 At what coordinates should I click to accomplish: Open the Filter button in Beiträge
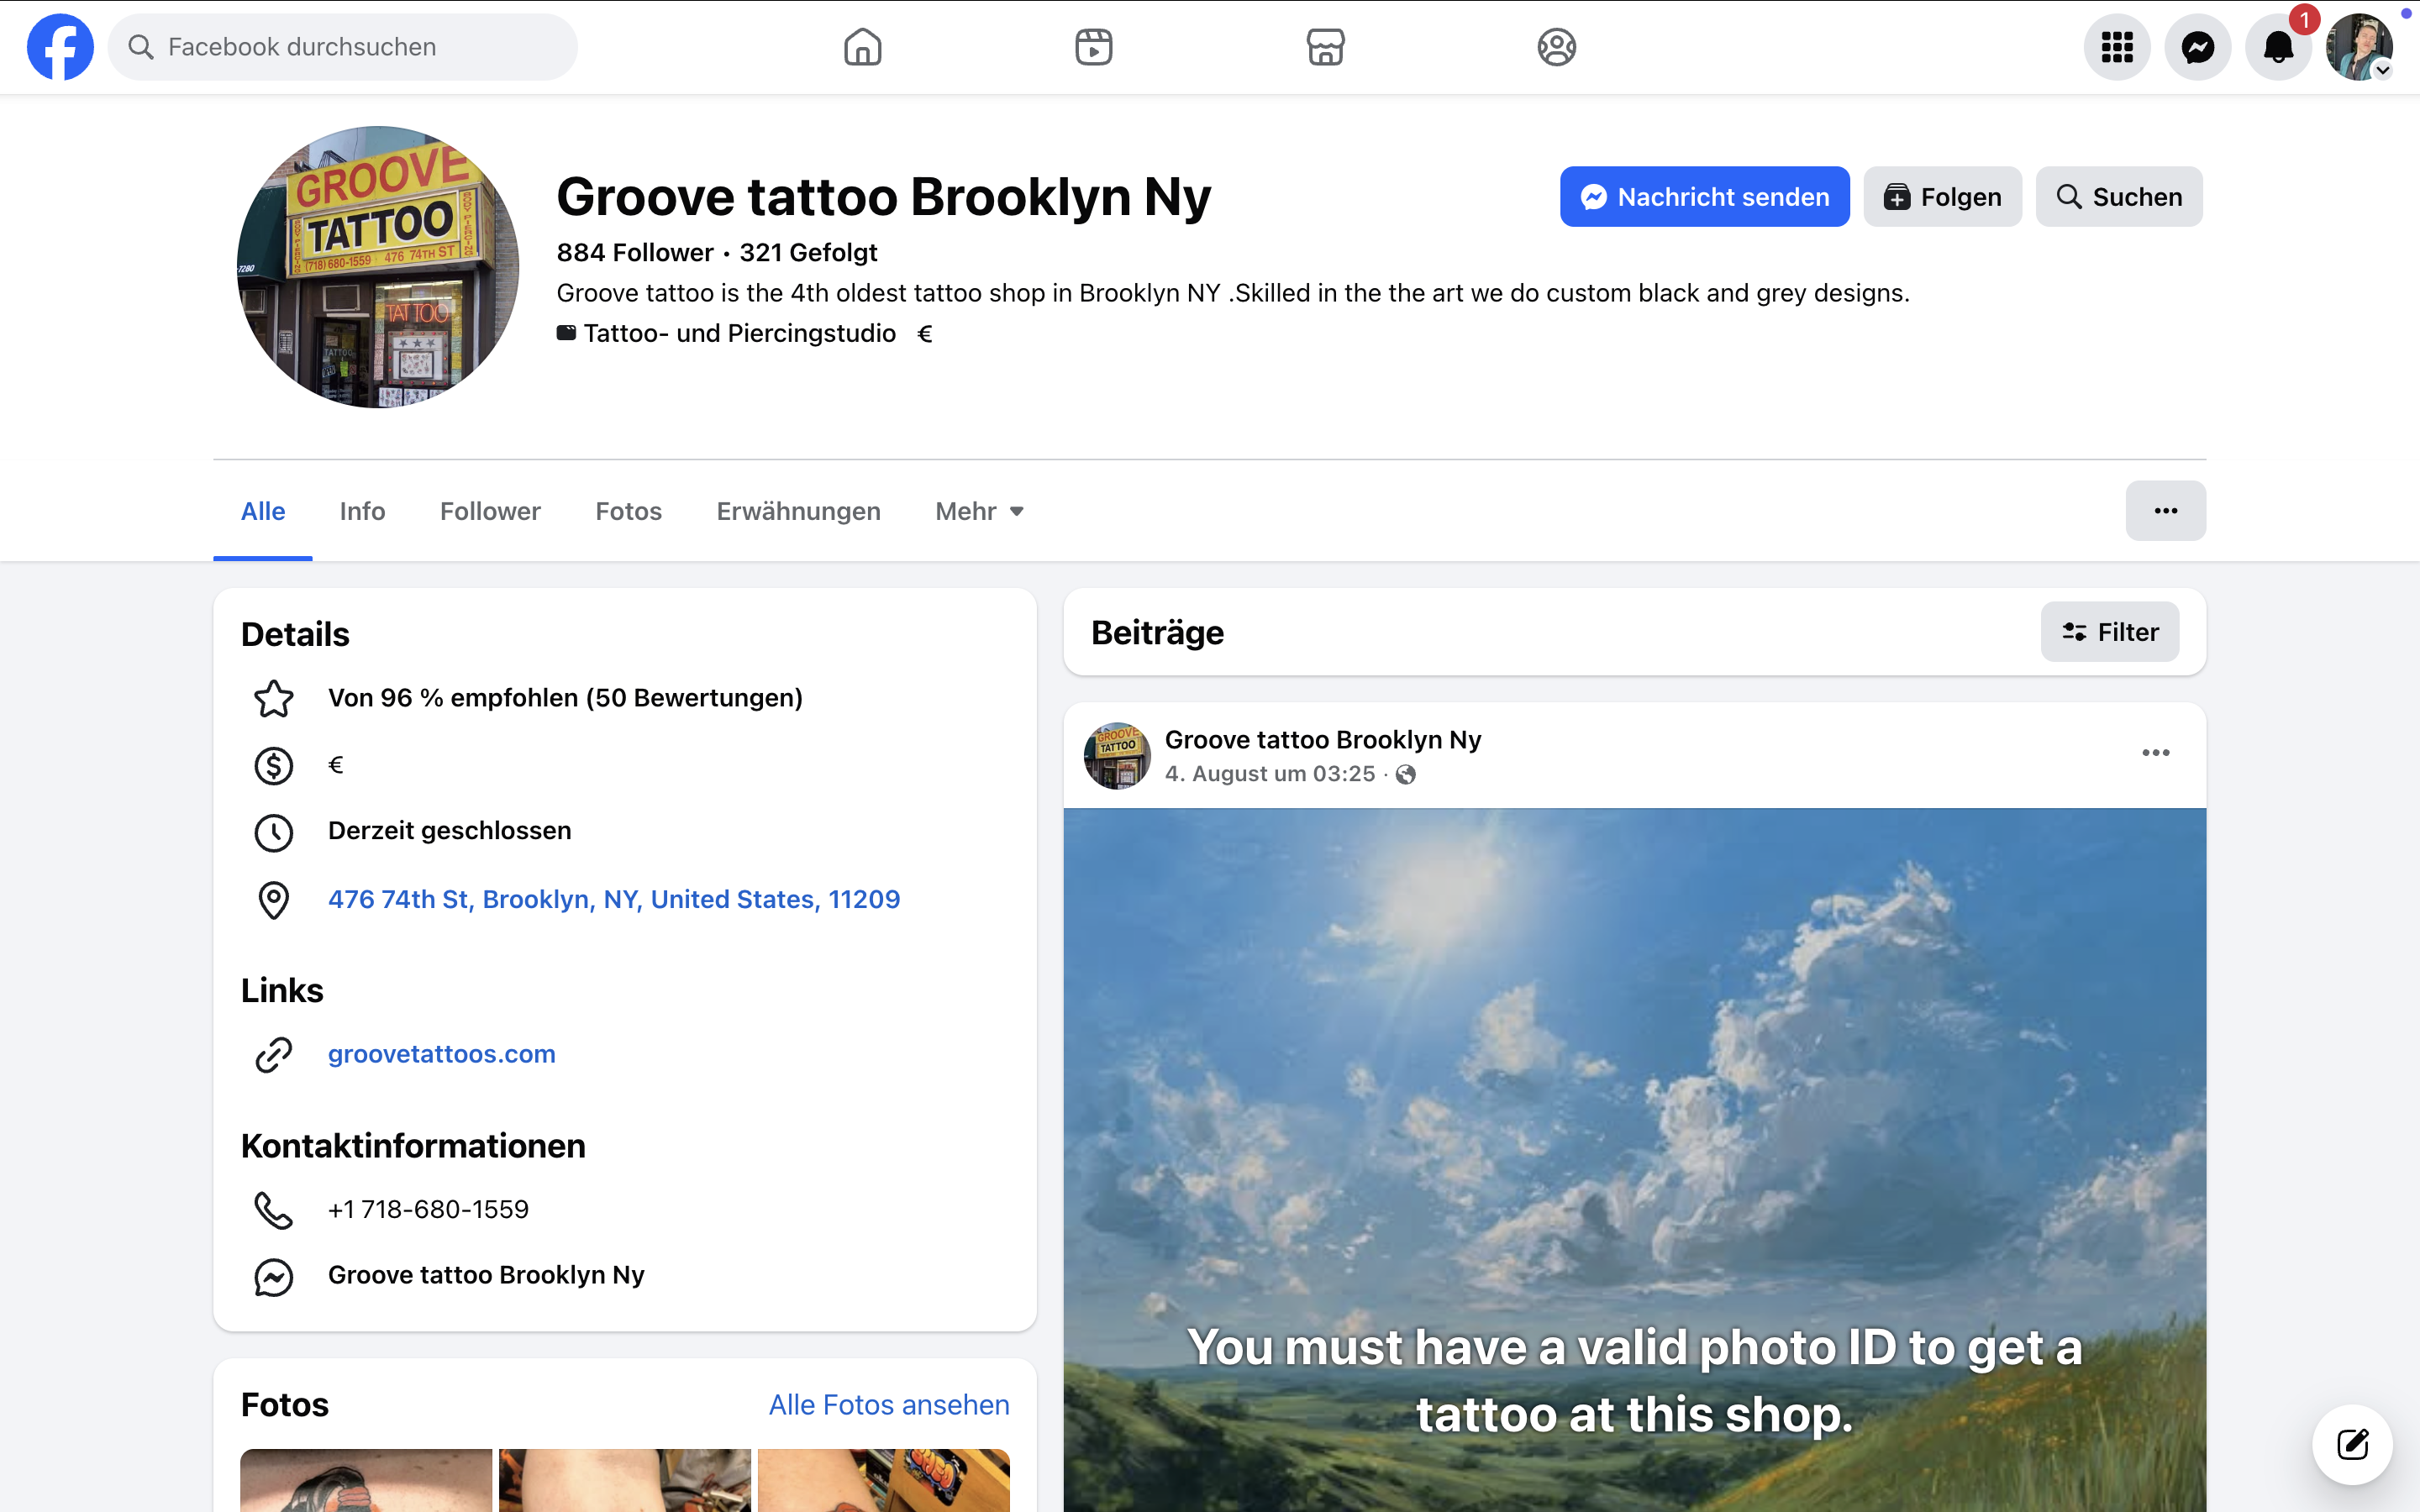coord(2109,632)
